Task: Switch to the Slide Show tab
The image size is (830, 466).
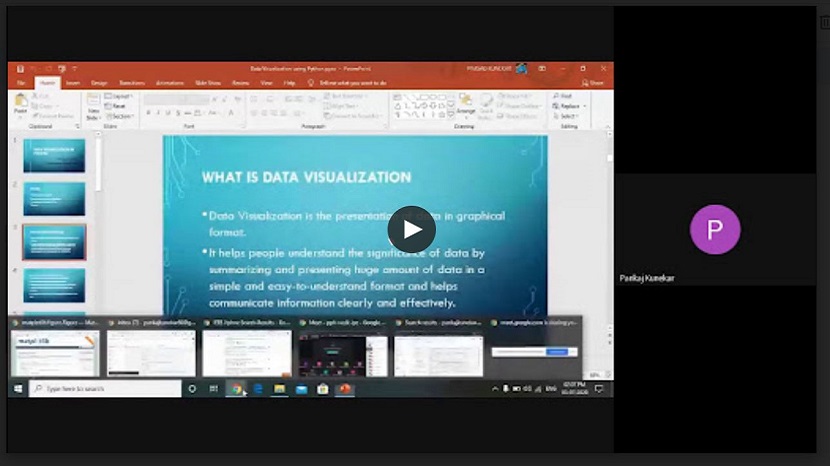Action: tap(208, 83)
